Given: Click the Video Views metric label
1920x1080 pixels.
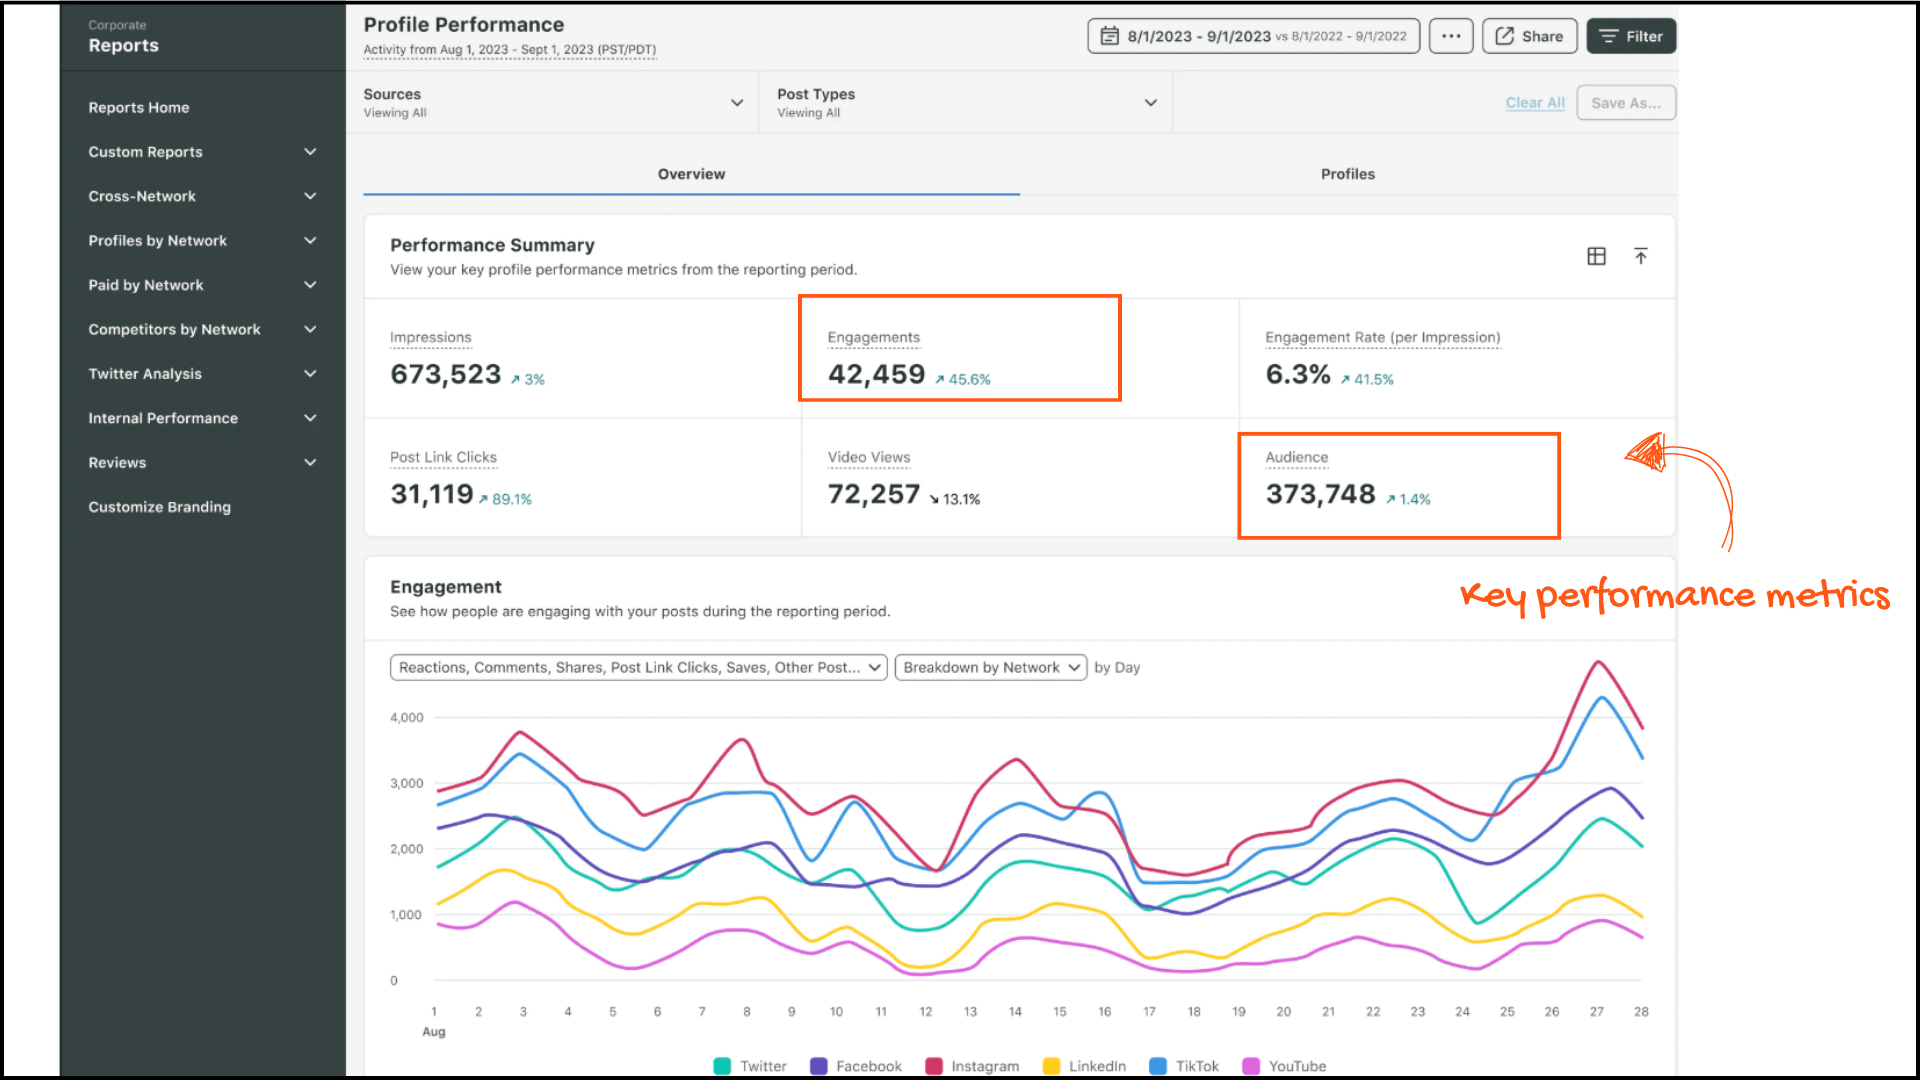Looking at the screenshot, I should 868,457.
